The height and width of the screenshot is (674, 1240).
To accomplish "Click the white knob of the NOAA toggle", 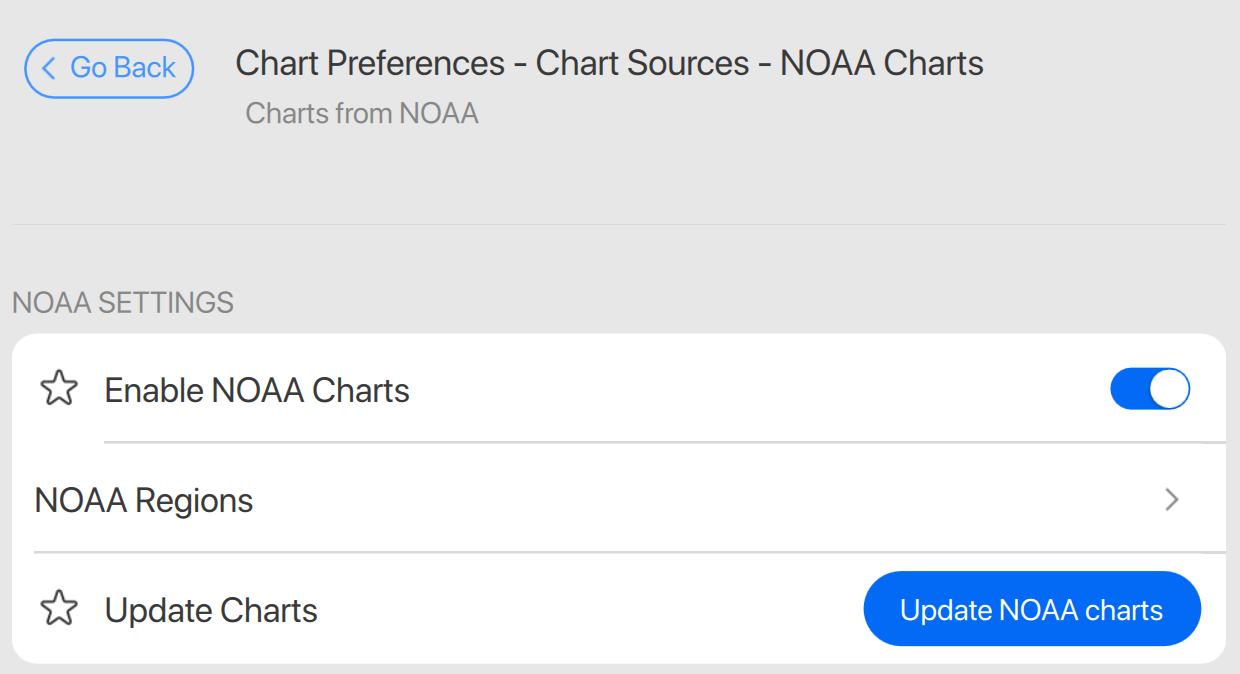I will (1169, 389).
